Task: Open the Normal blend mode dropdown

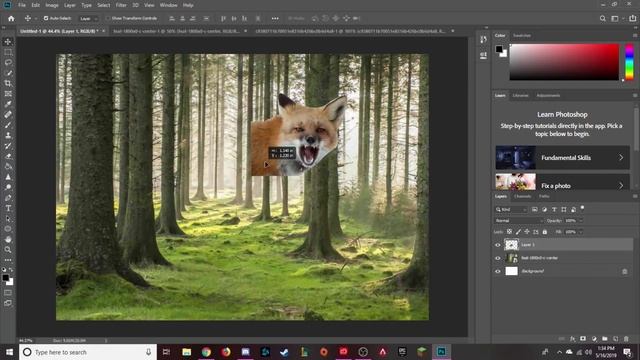Action: point(519,221)
